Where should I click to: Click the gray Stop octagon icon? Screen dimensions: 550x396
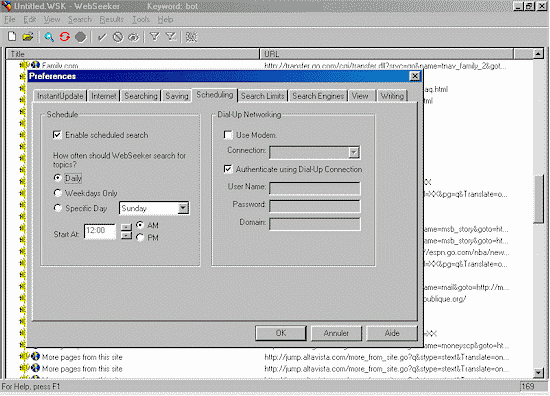click(x=80, y=37)
